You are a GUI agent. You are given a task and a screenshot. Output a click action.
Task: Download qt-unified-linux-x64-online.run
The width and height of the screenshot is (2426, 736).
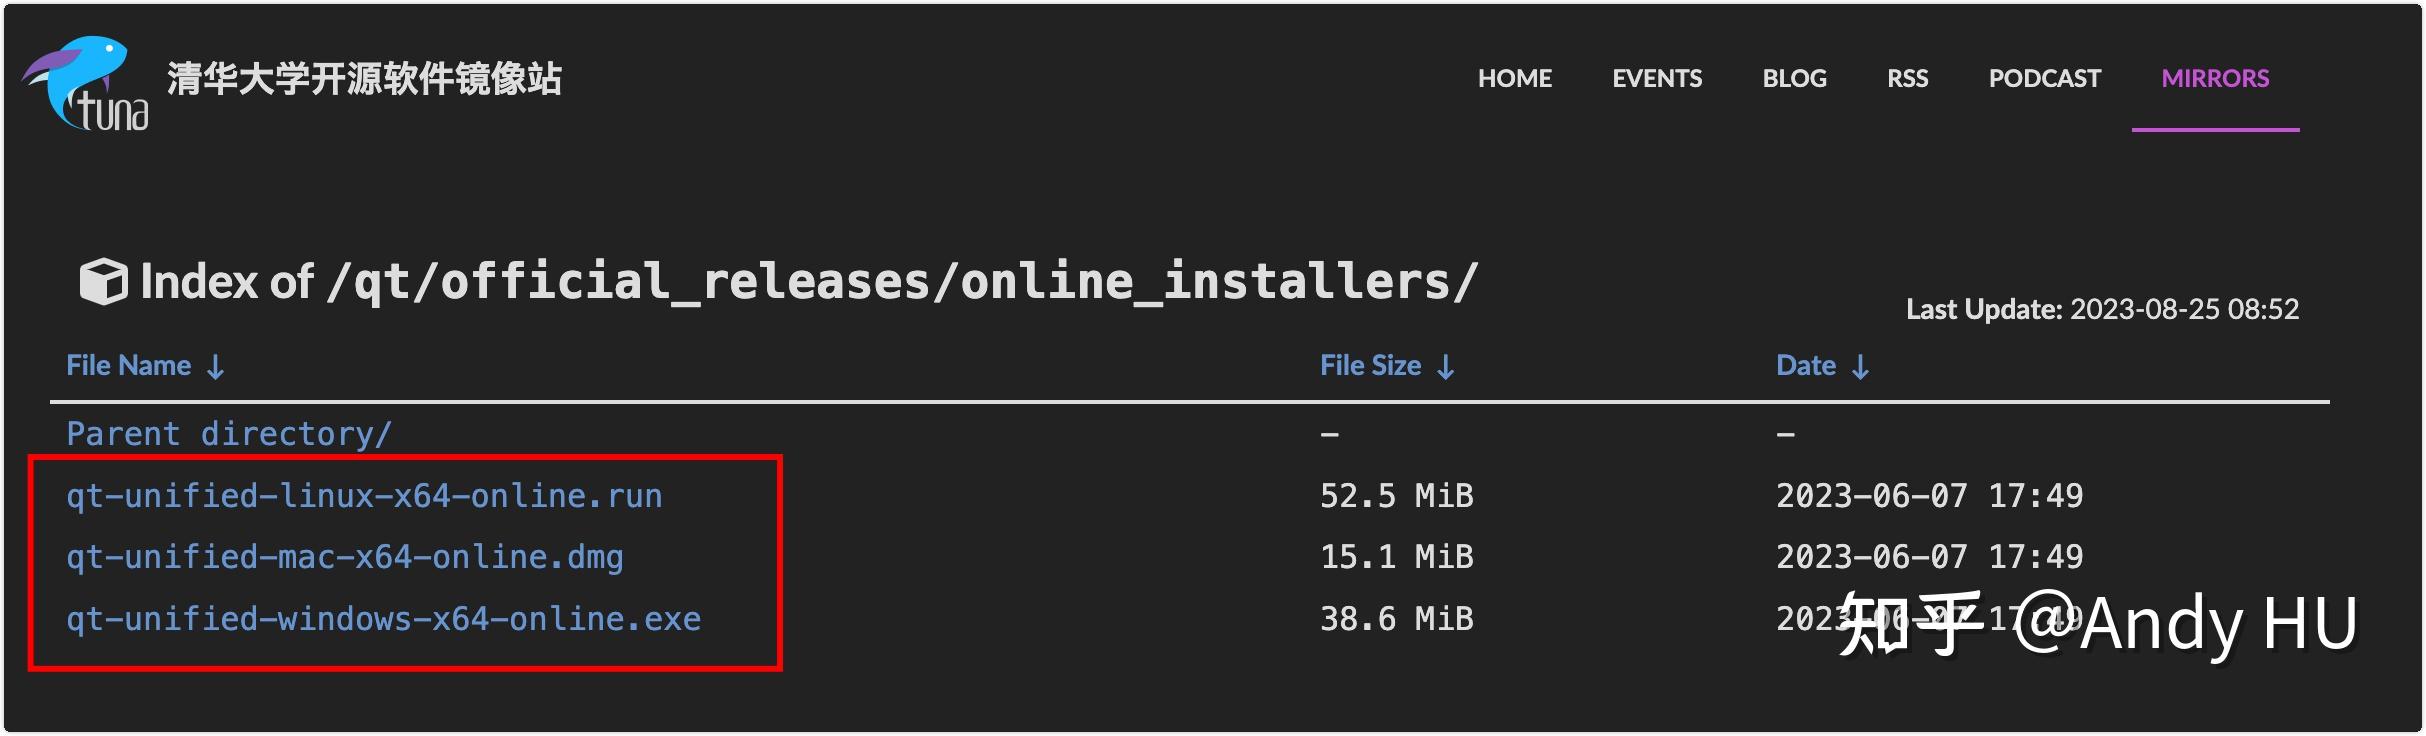tap(364, 496)
